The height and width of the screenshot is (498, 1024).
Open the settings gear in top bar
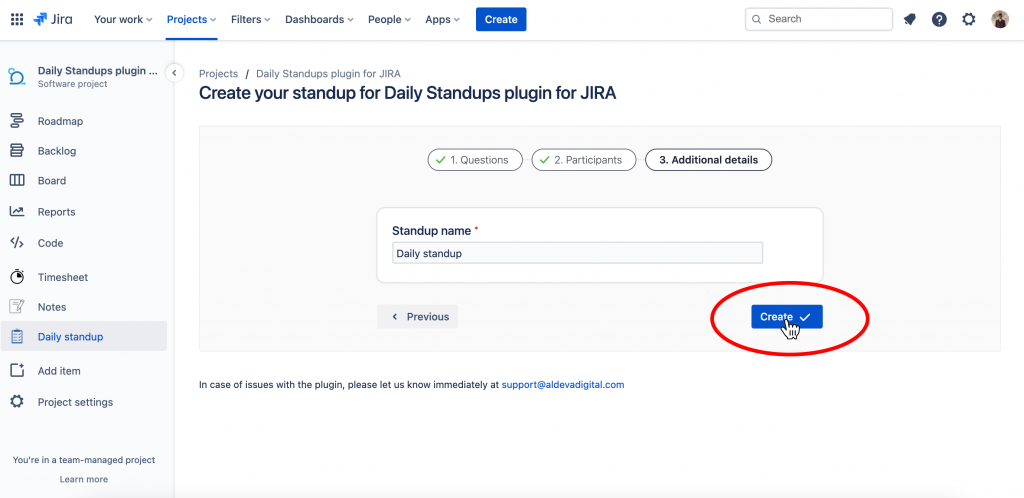[x=969, y=20]
